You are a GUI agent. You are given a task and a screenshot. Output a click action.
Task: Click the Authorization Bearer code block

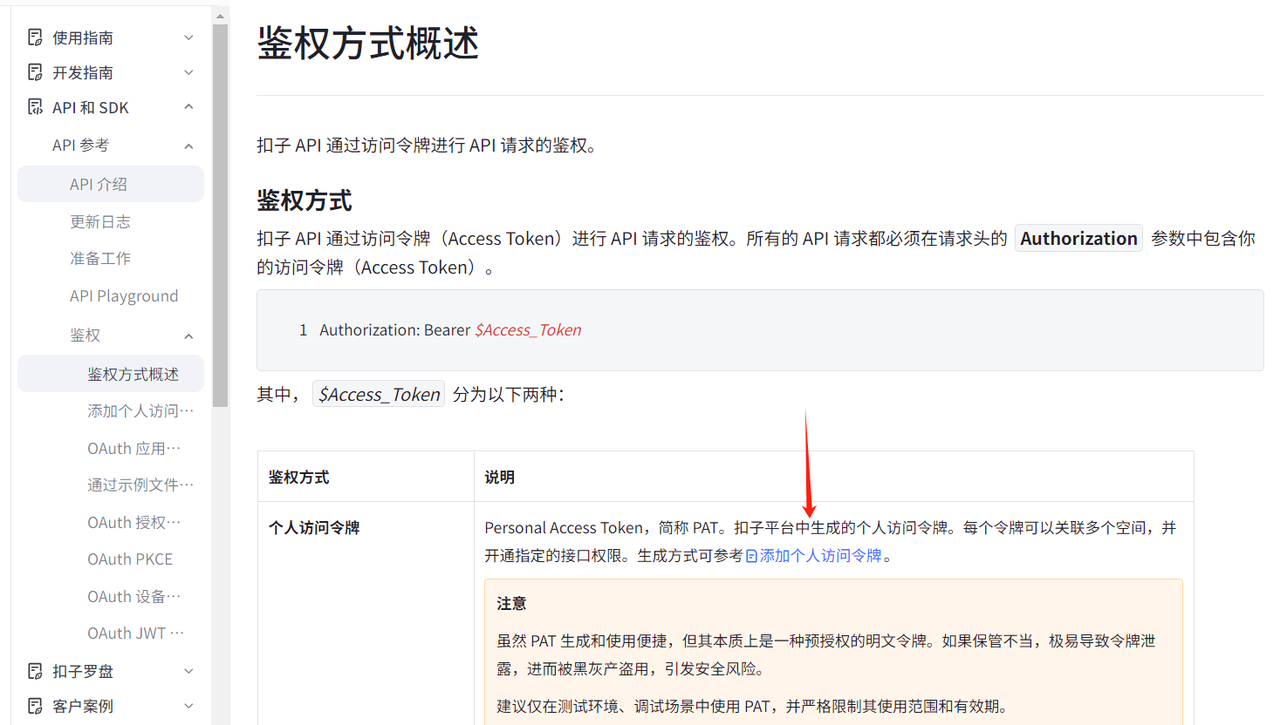(x=760, y=330)
